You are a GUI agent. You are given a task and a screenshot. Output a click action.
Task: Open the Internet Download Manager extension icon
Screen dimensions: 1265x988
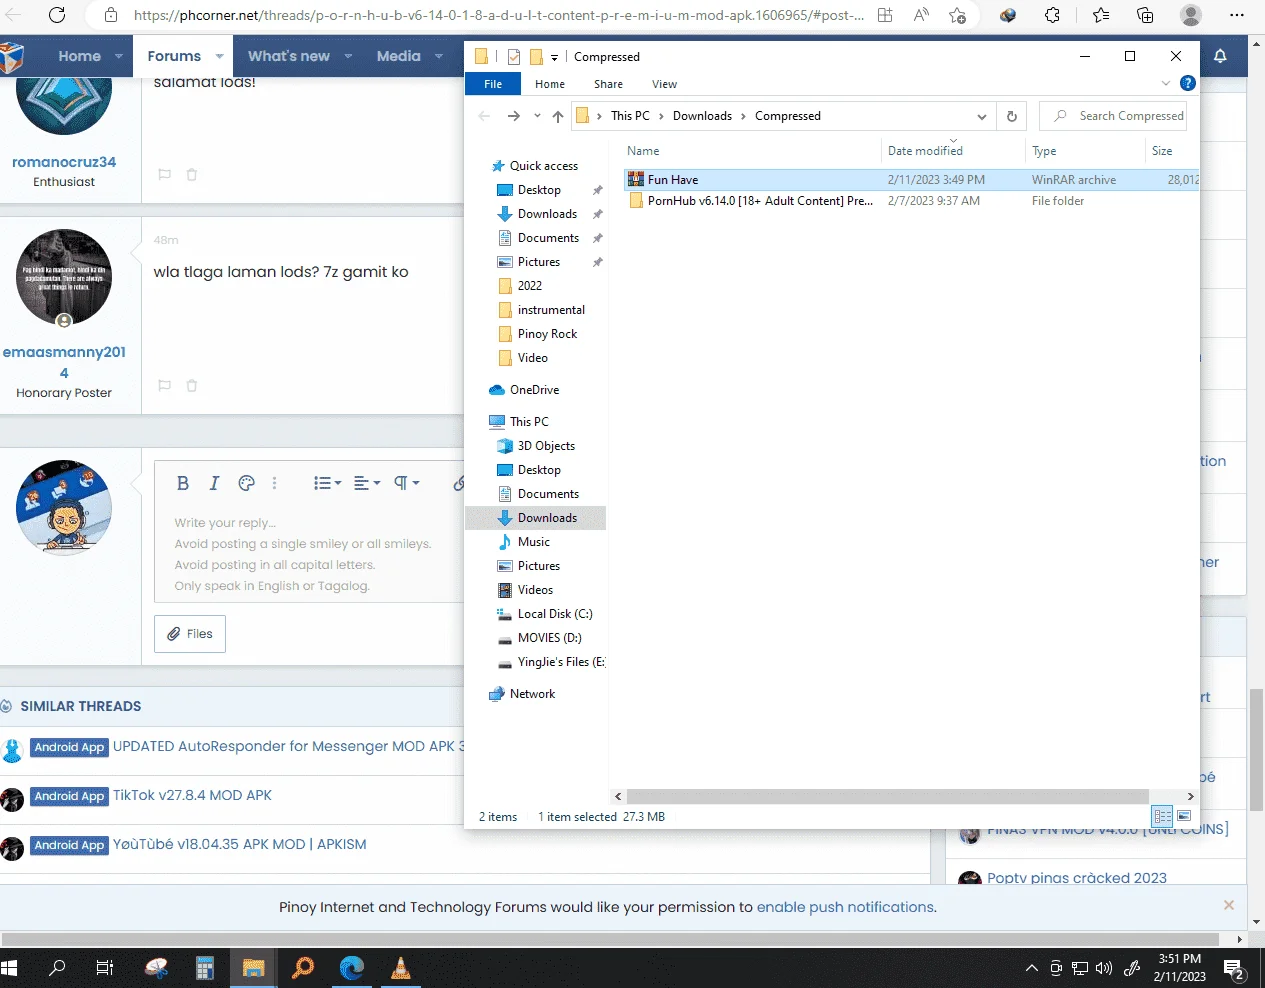(x=1008, y=15)
